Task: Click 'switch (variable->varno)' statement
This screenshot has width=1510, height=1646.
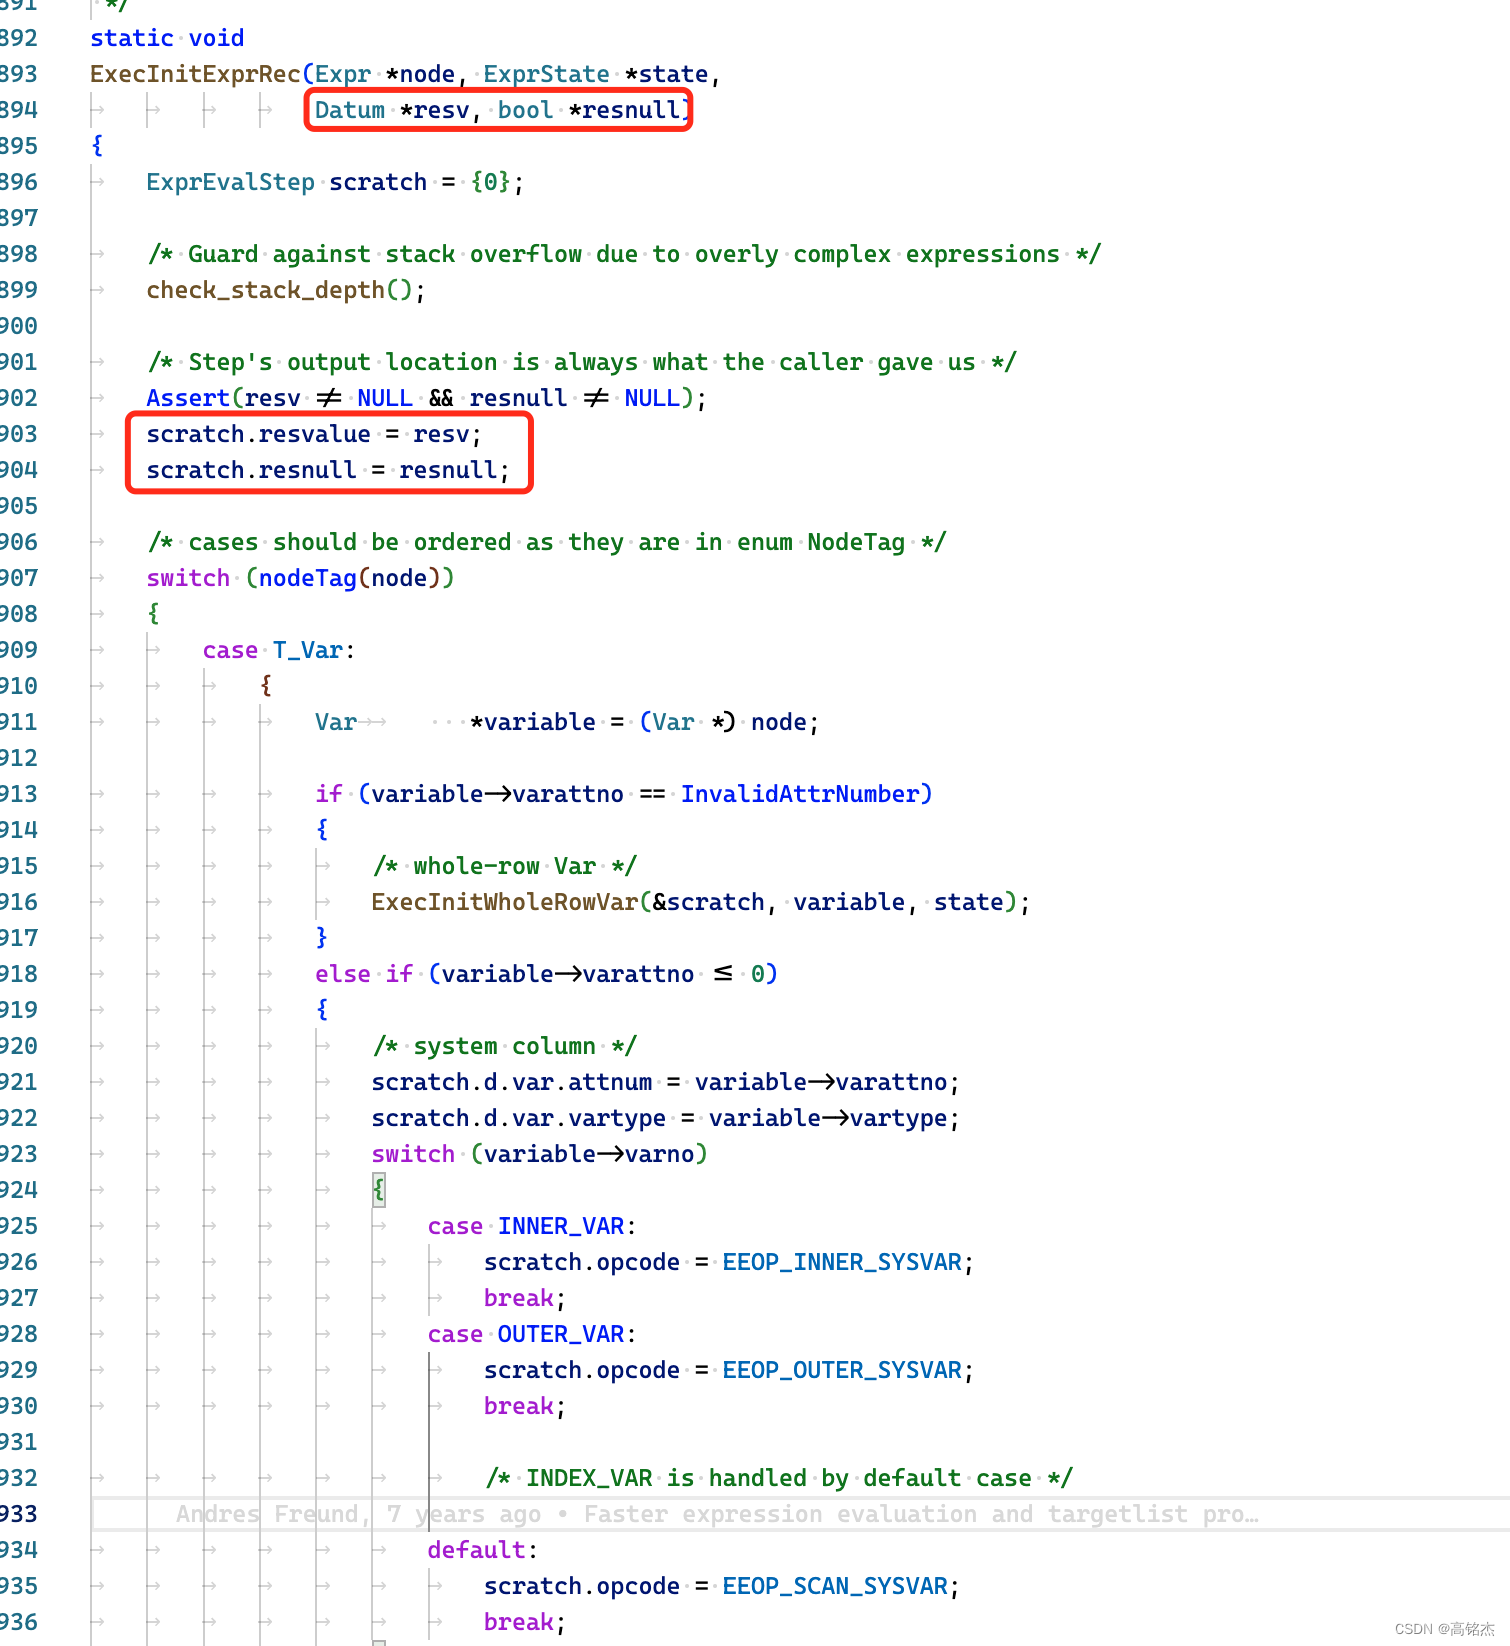Action: tap(539, 1154)
